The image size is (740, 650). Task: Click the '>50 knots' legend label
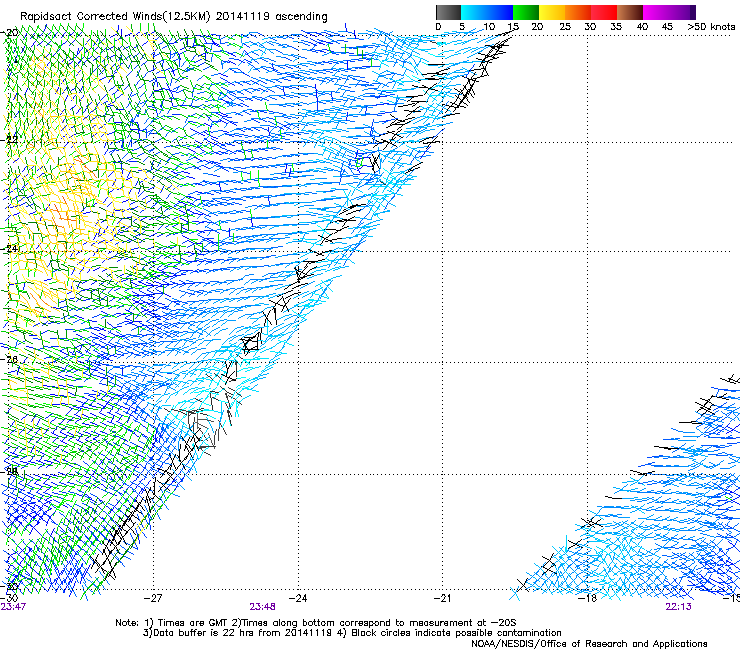point(711,27)
